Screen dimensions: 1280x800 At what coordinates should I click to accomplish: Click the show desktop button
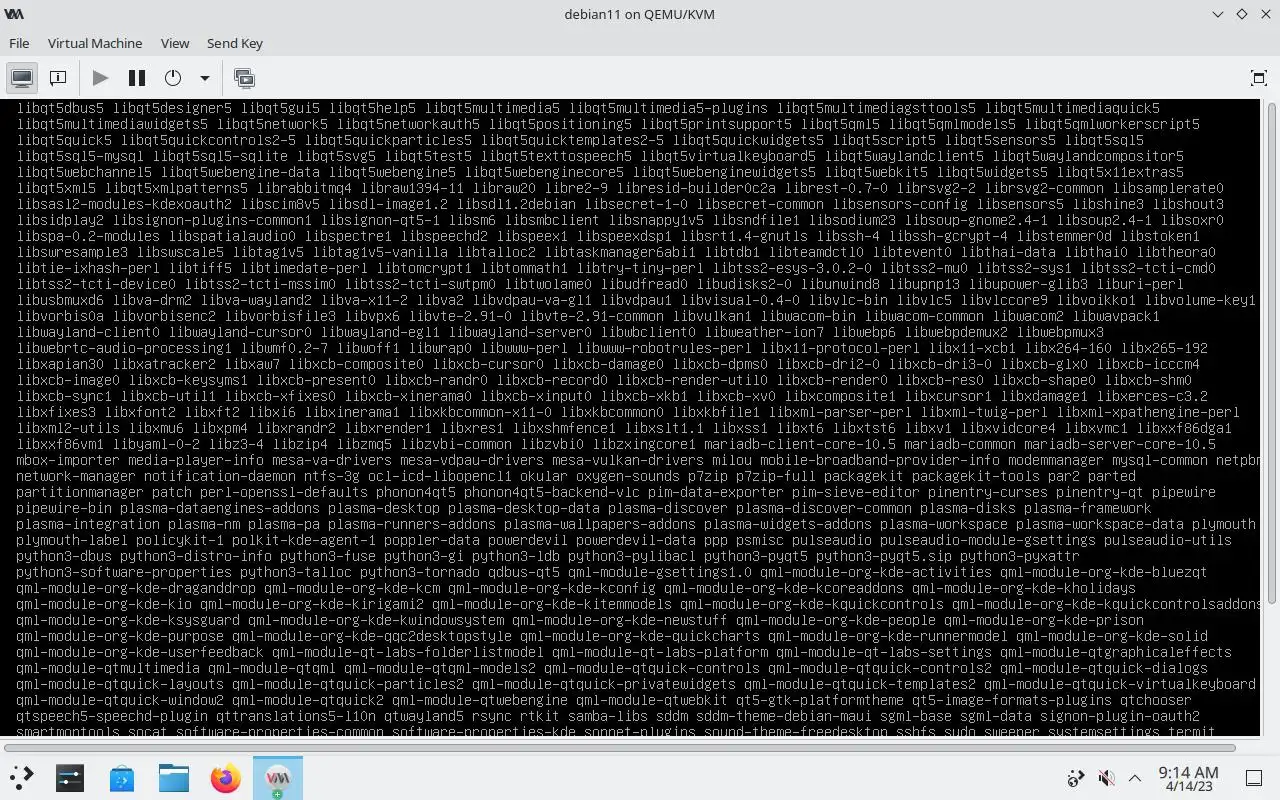pyautogui.click(x=1254, y=778)
